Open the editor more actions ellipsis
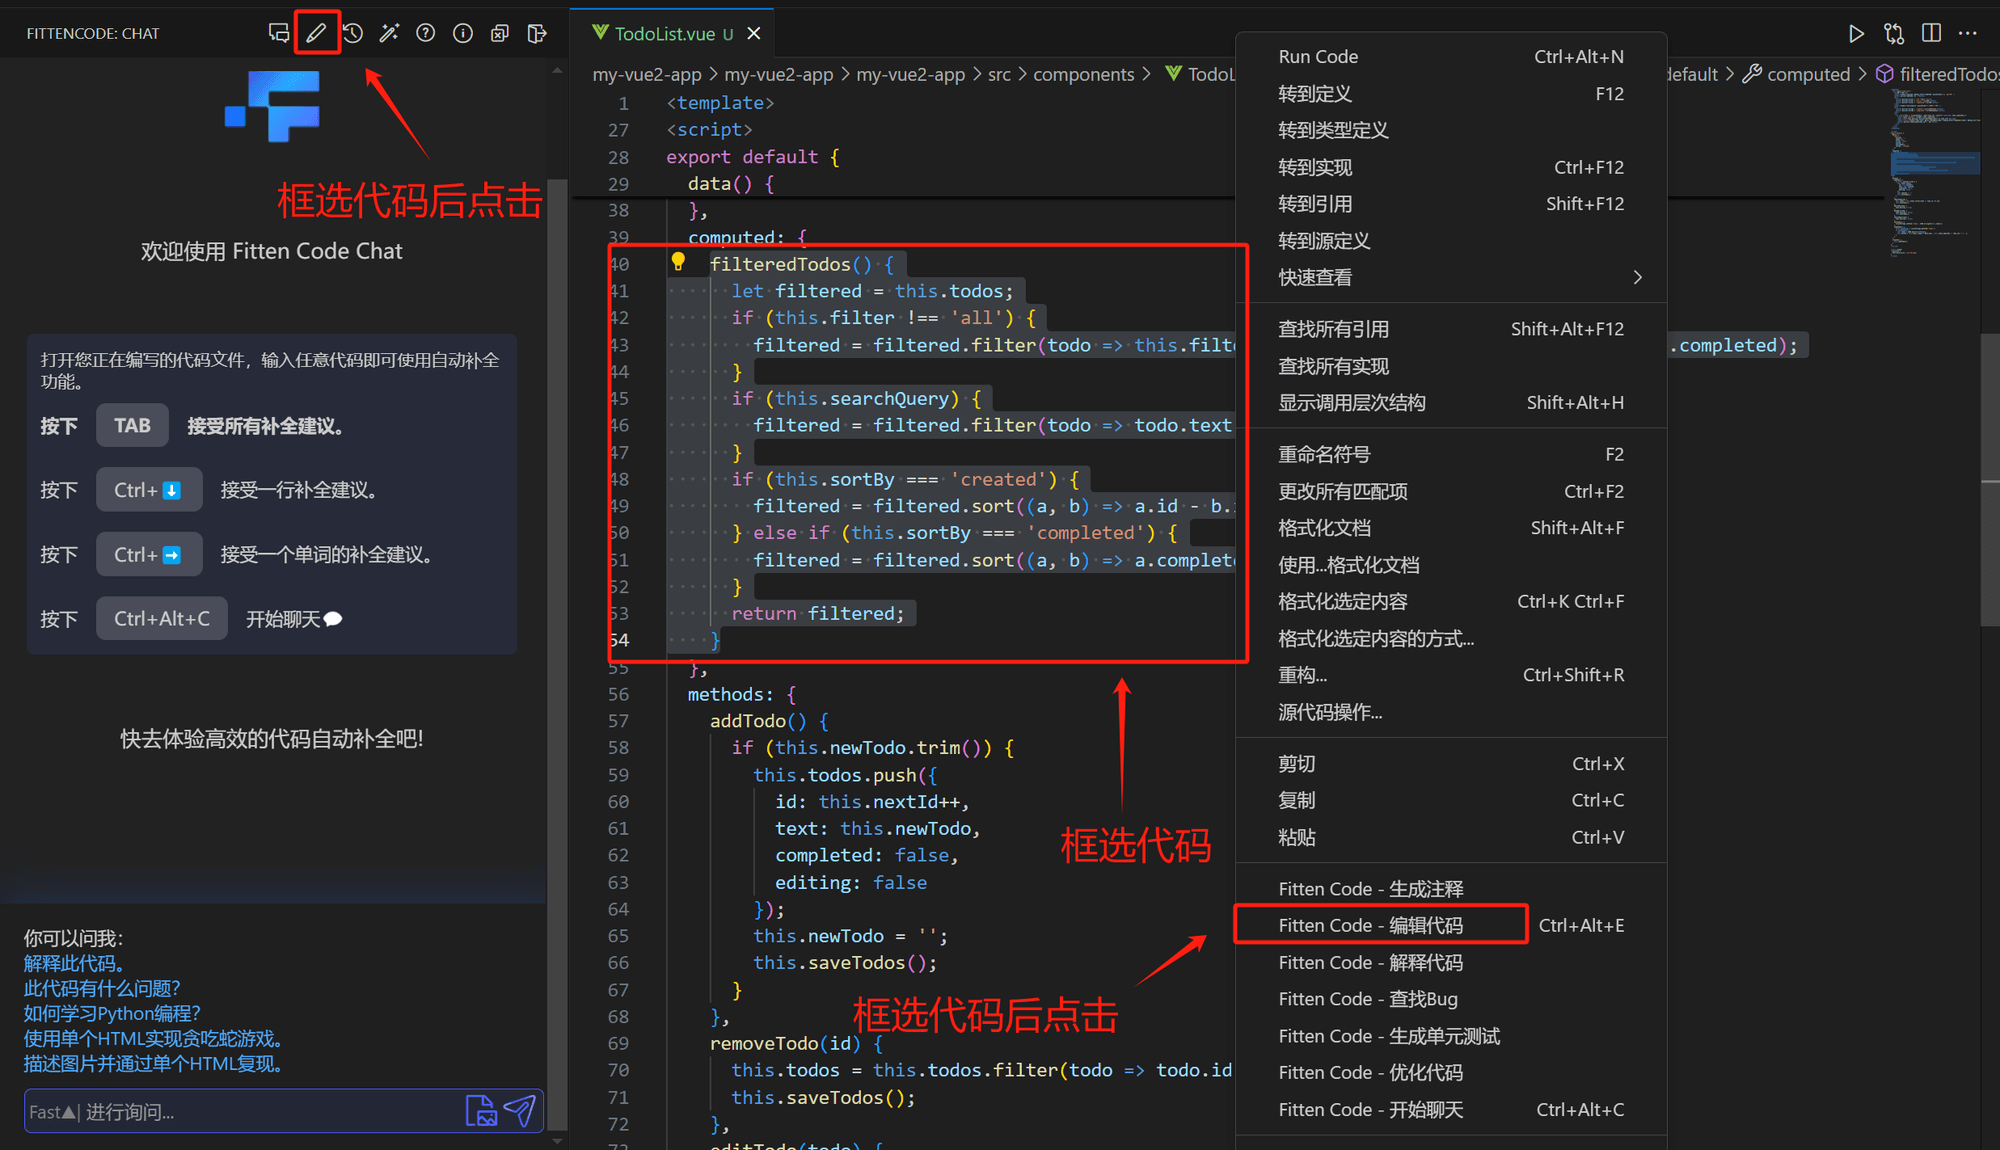 (x=1968, y=33)
